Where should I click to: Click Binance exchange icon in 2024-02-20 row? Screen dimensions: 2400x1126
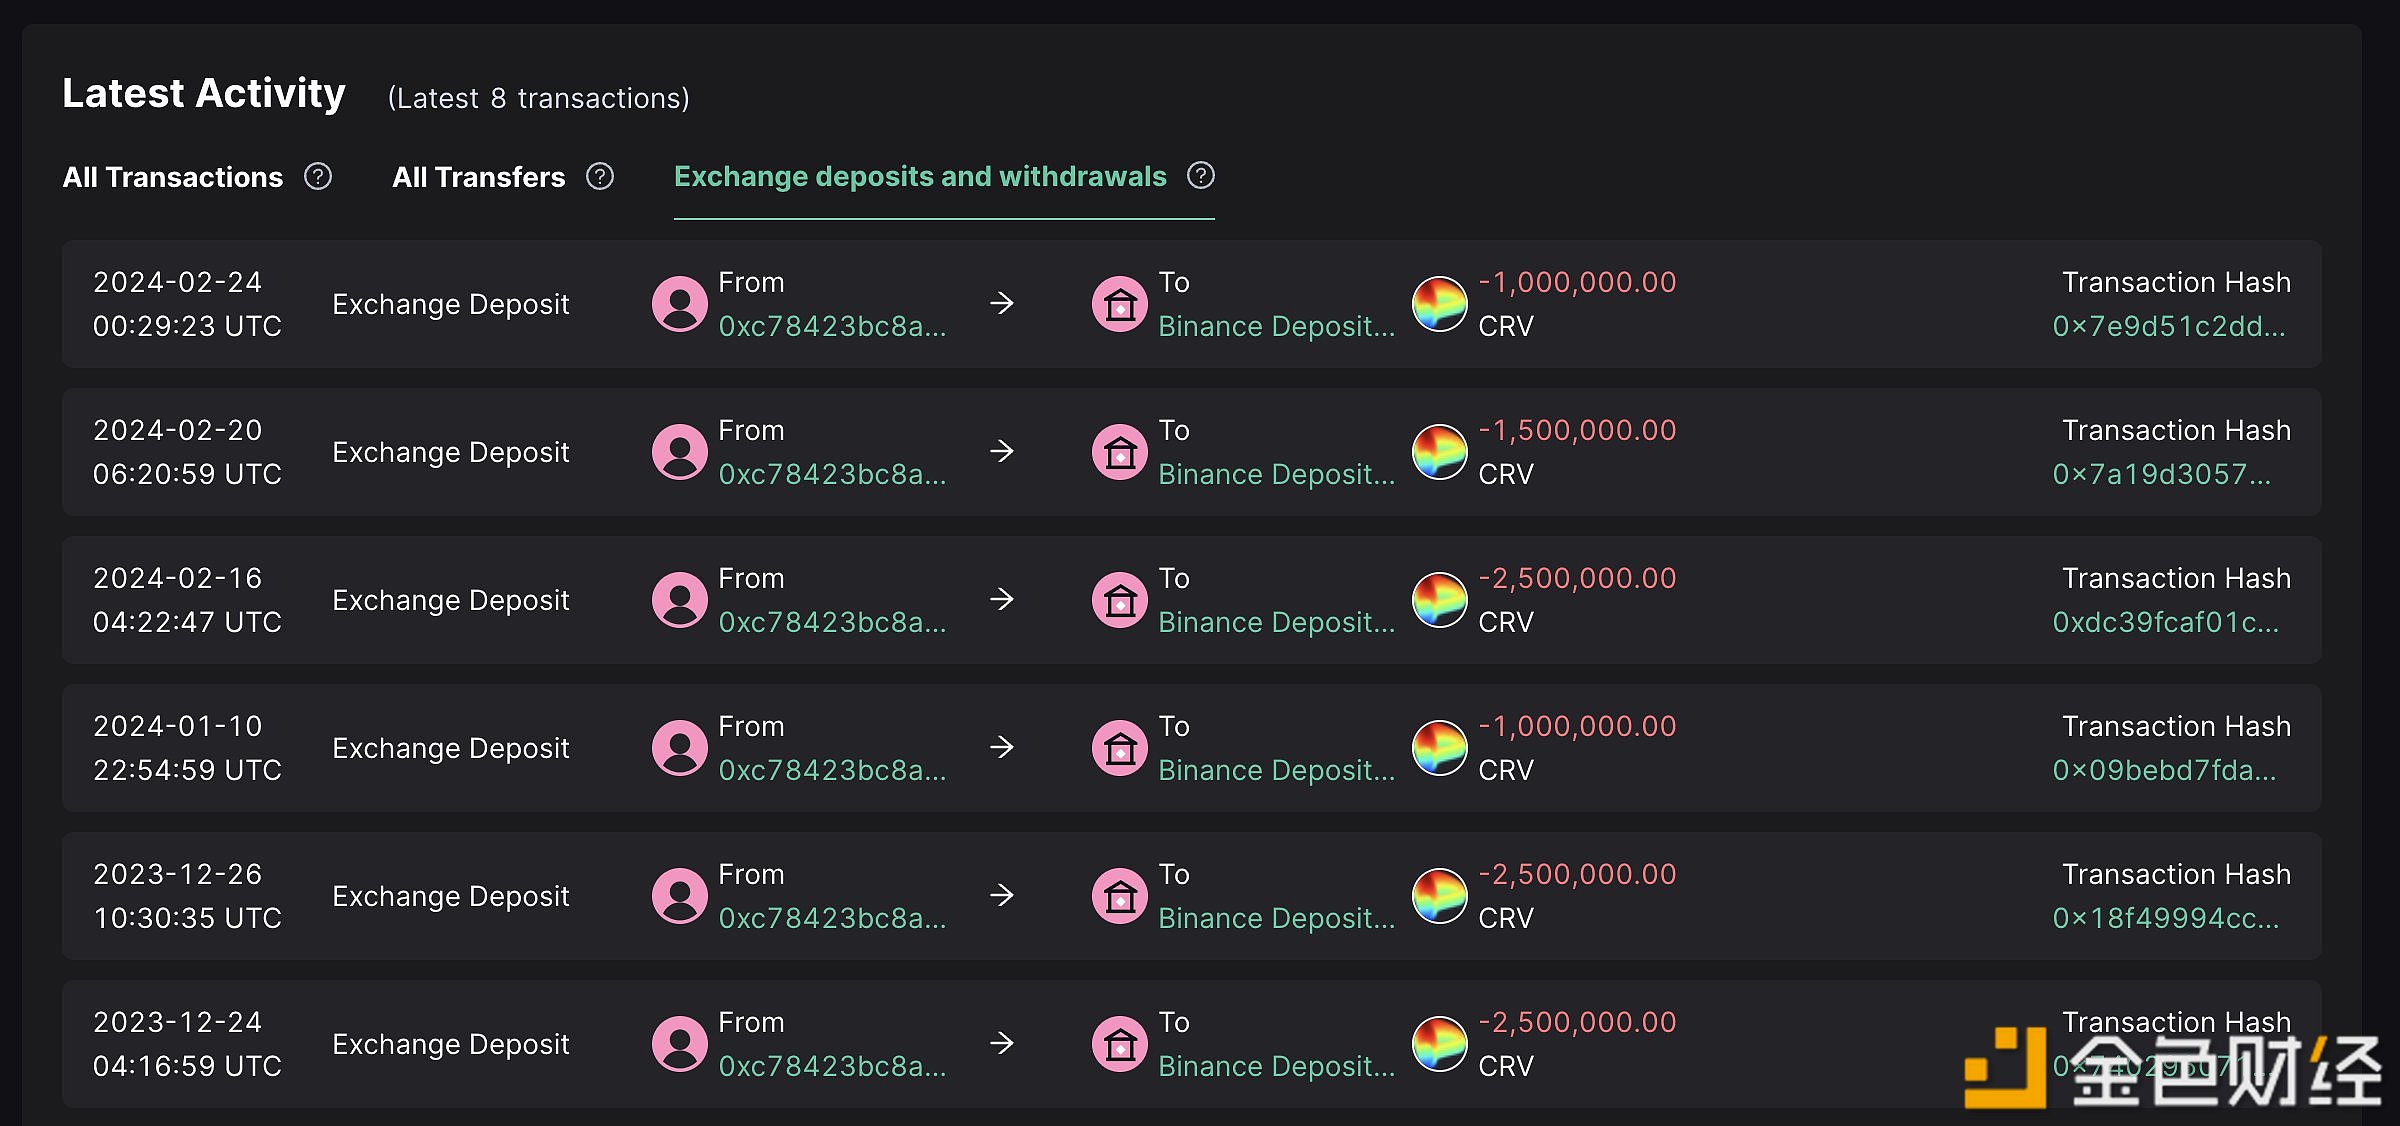[1120, 452]
